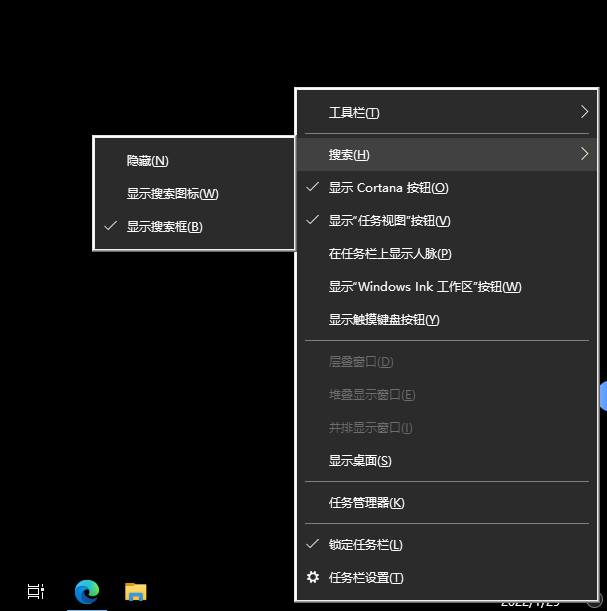Toggle 显示 Cortana 按钮(O) option
This screenshot has height=611, width=607.
click(x=446, y=187)
